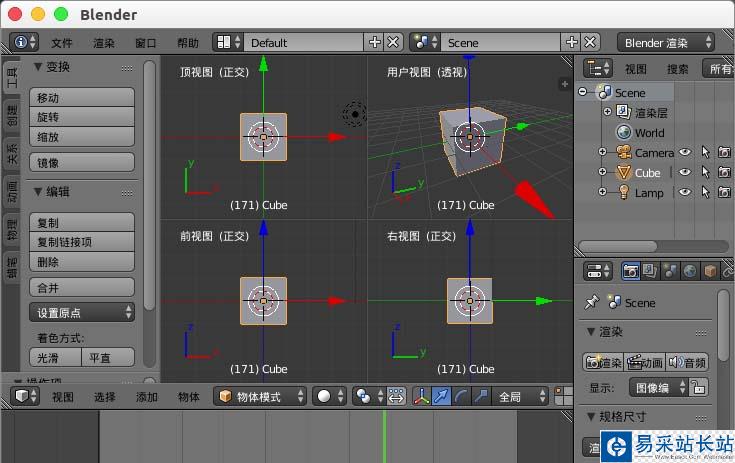Screen dimensions: 735x463
Task: Click the 移动 button
Action: pyautogui.click(x=82, y=97)
